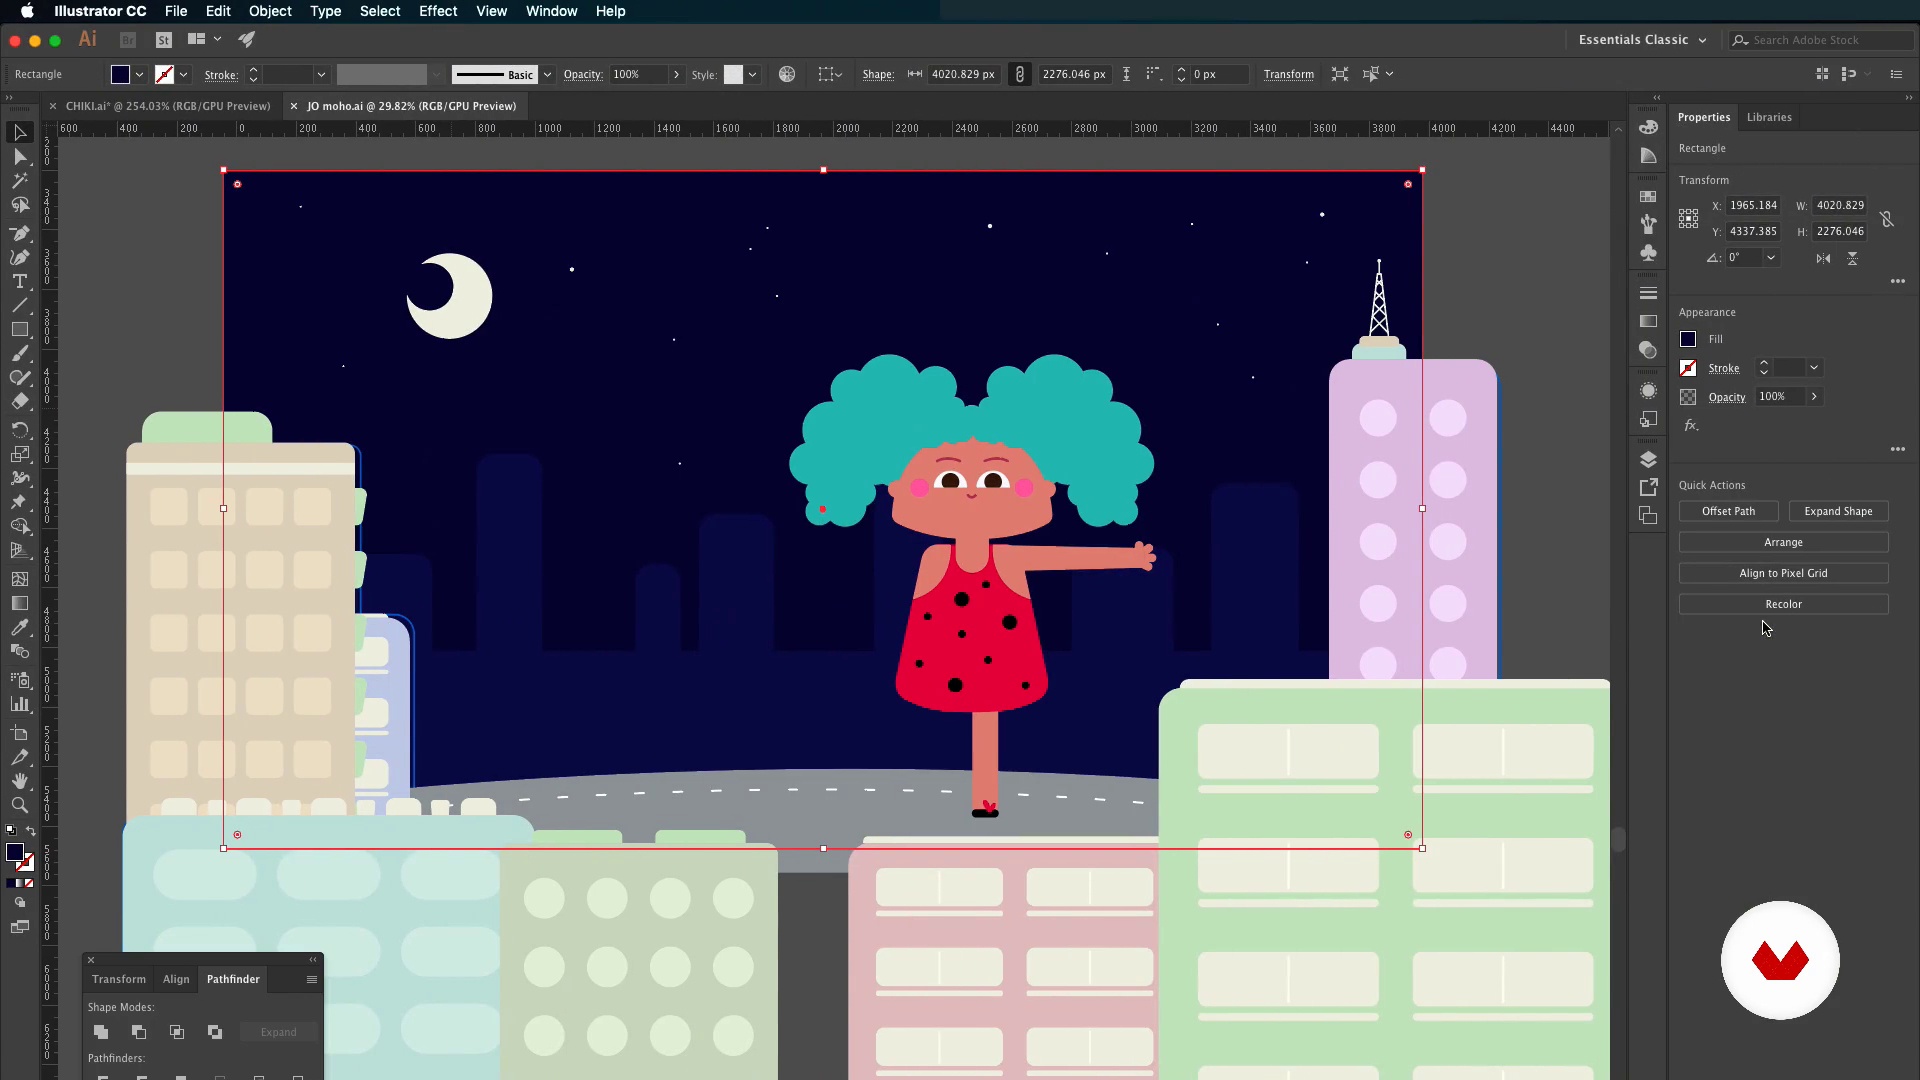The width and height of the screenshot is (1920, 1080).
Task: Open the Swatches panel icon
Action: [x=1648, y=197]
